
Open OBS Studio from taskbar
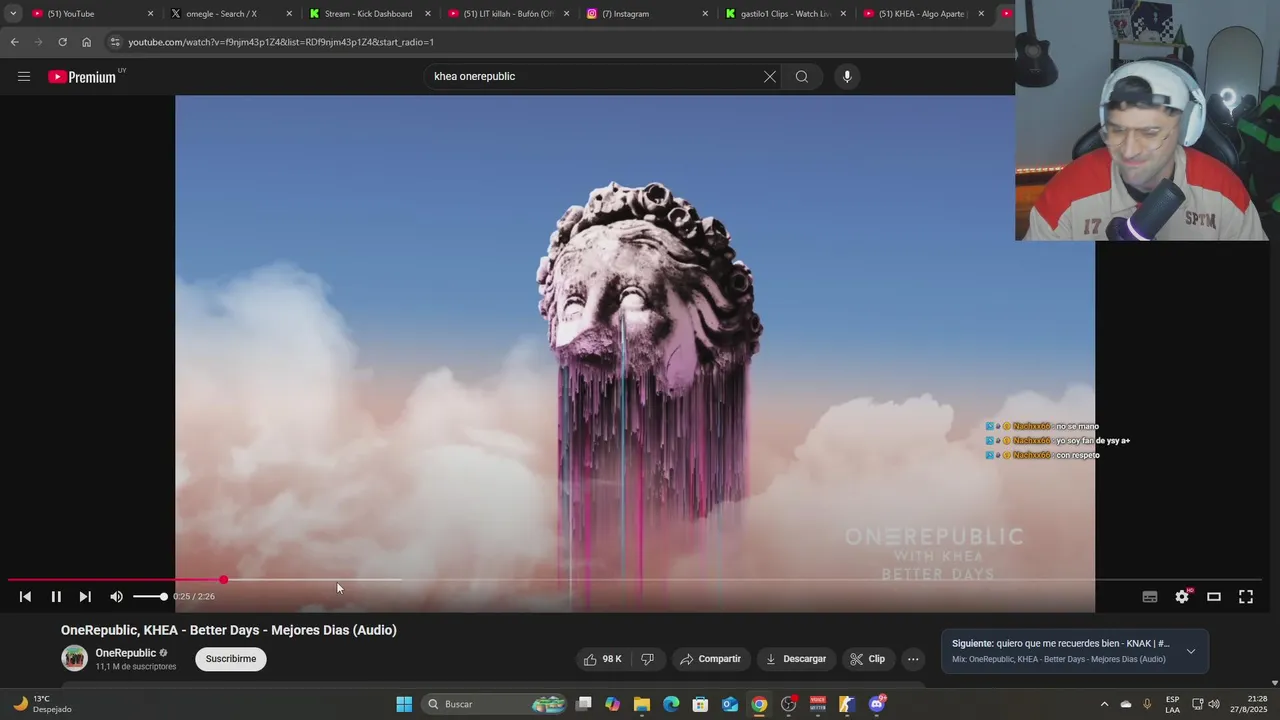click(789, 704)
